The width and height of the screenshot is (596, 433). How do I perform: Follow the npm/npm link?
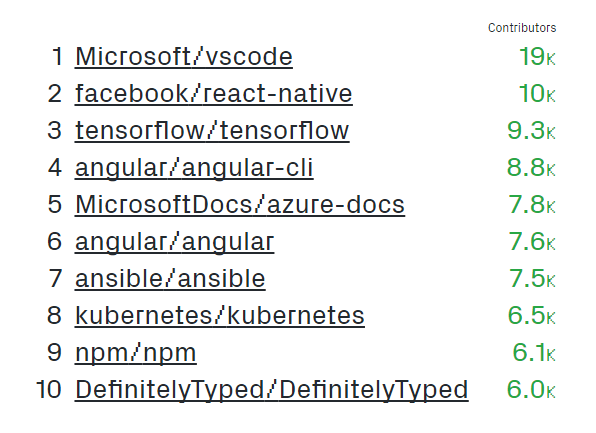(x=136, y=353)
